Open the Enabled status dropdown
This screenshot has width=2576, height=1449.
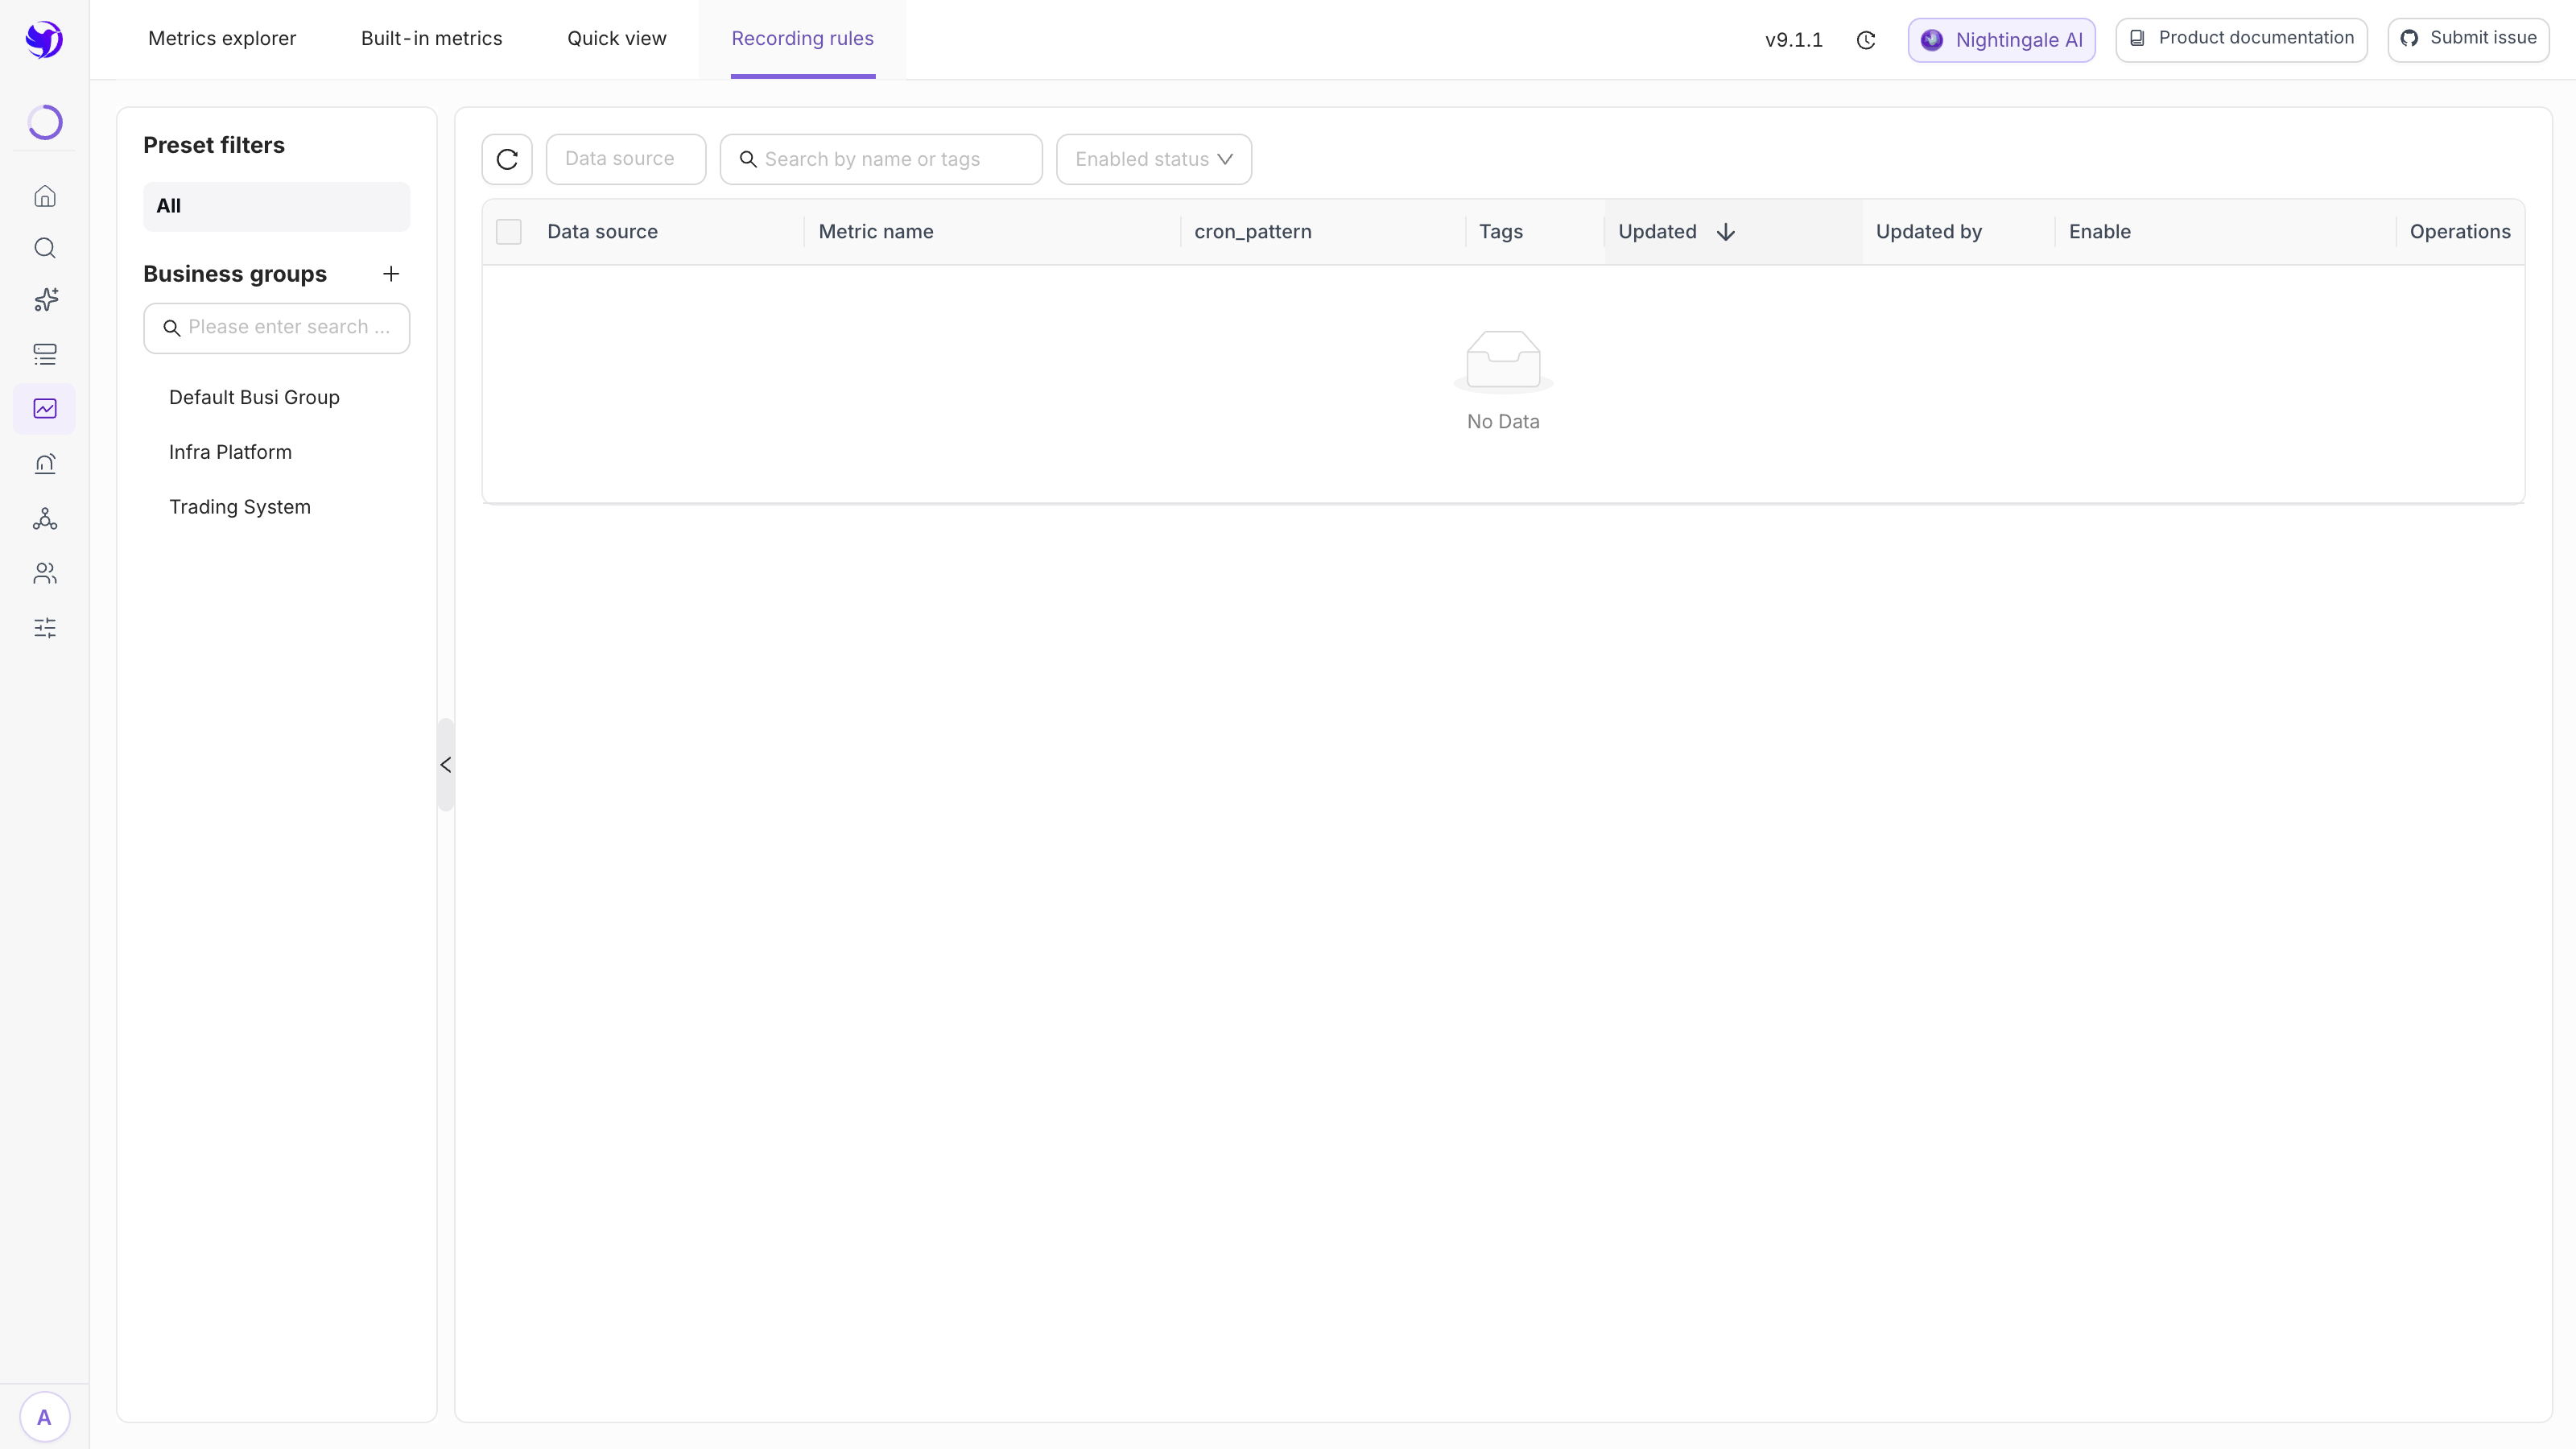(x=1154, y=159)
